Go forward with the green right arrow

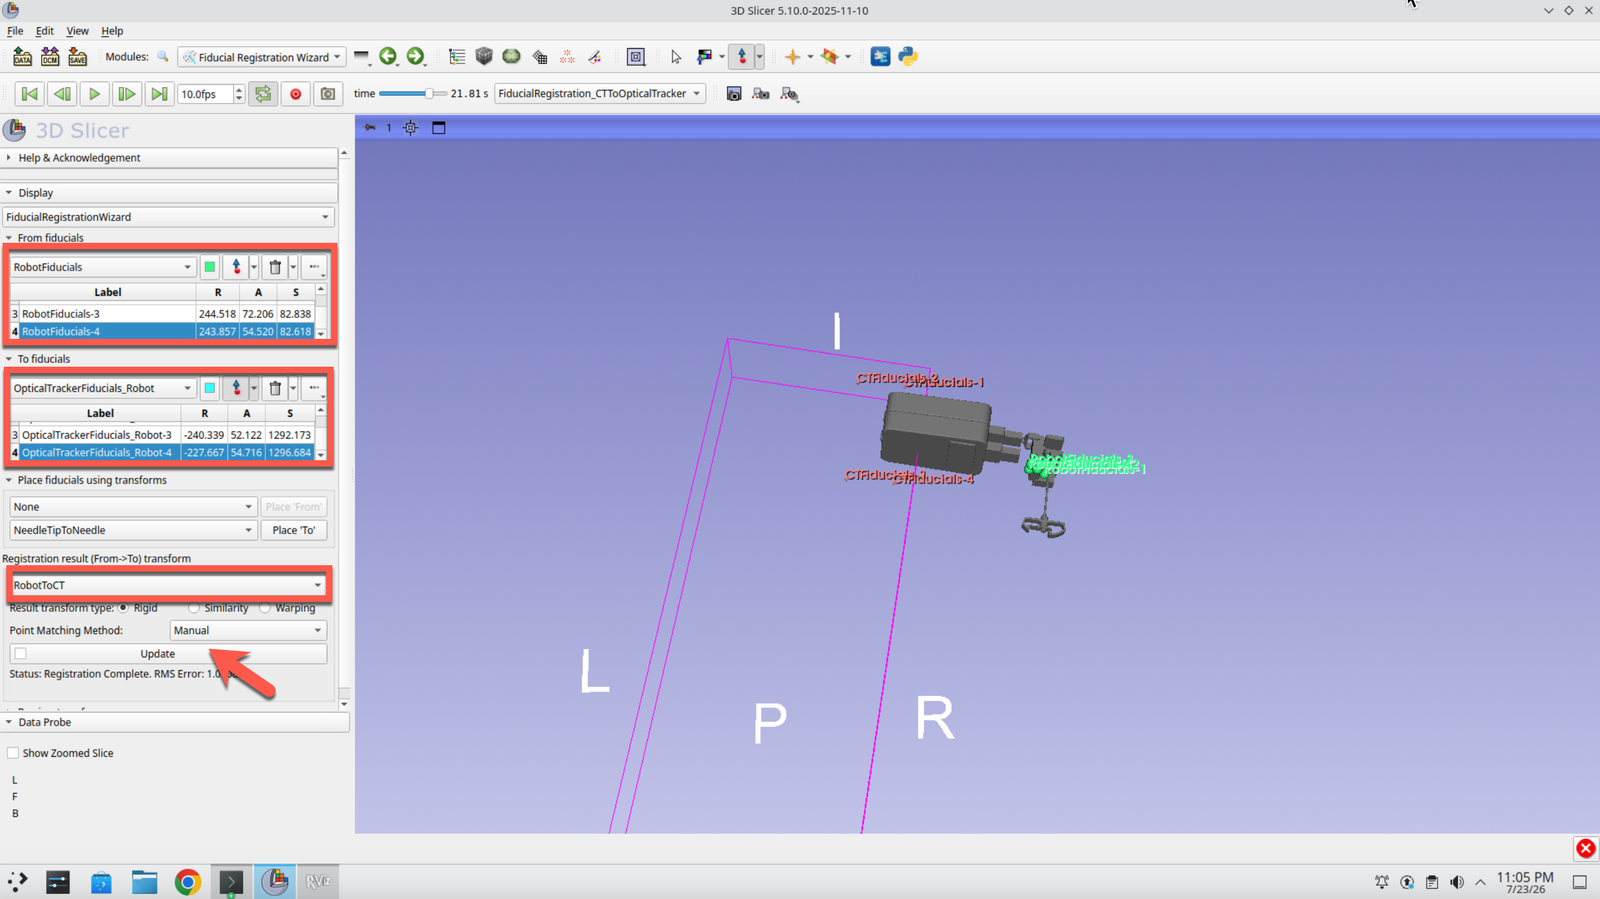(416, 57)
